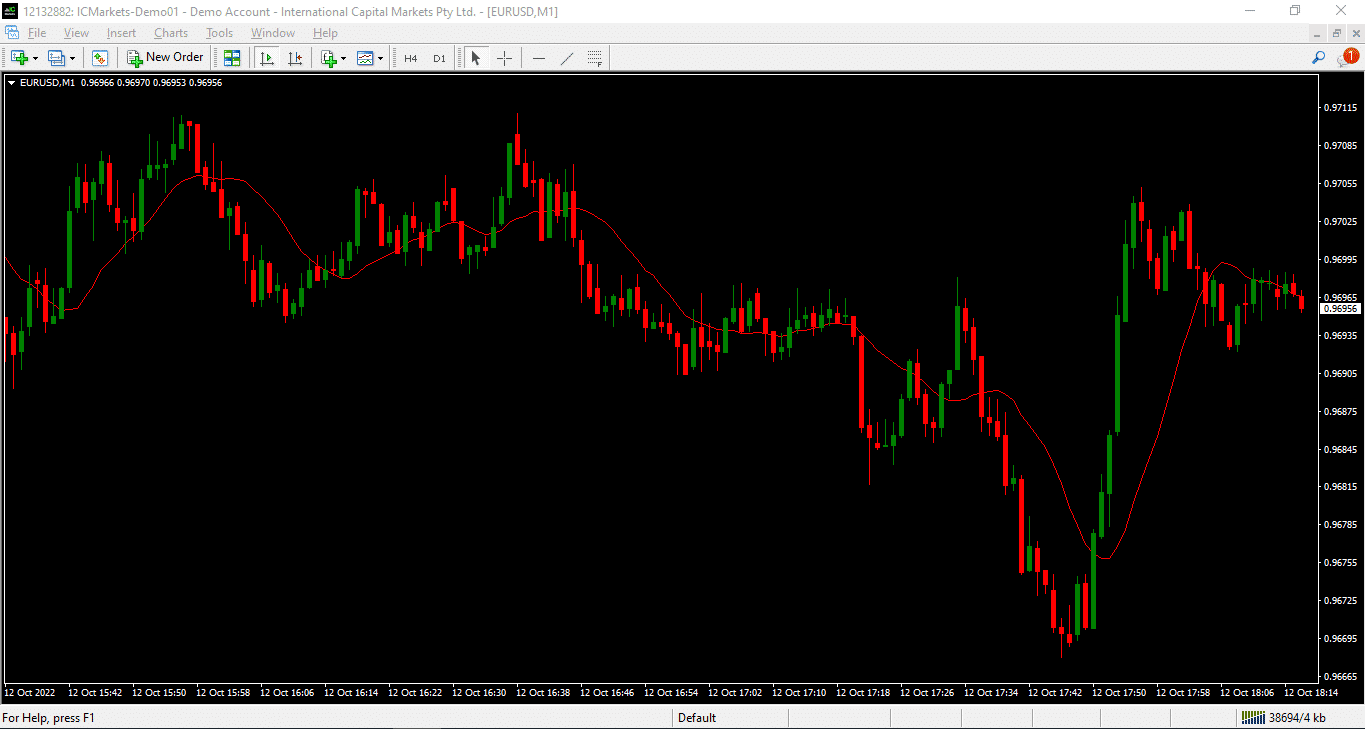1365x729 pixels.
Task: Choose the Draw Trendline tool
Action: [x=567, y=58]
